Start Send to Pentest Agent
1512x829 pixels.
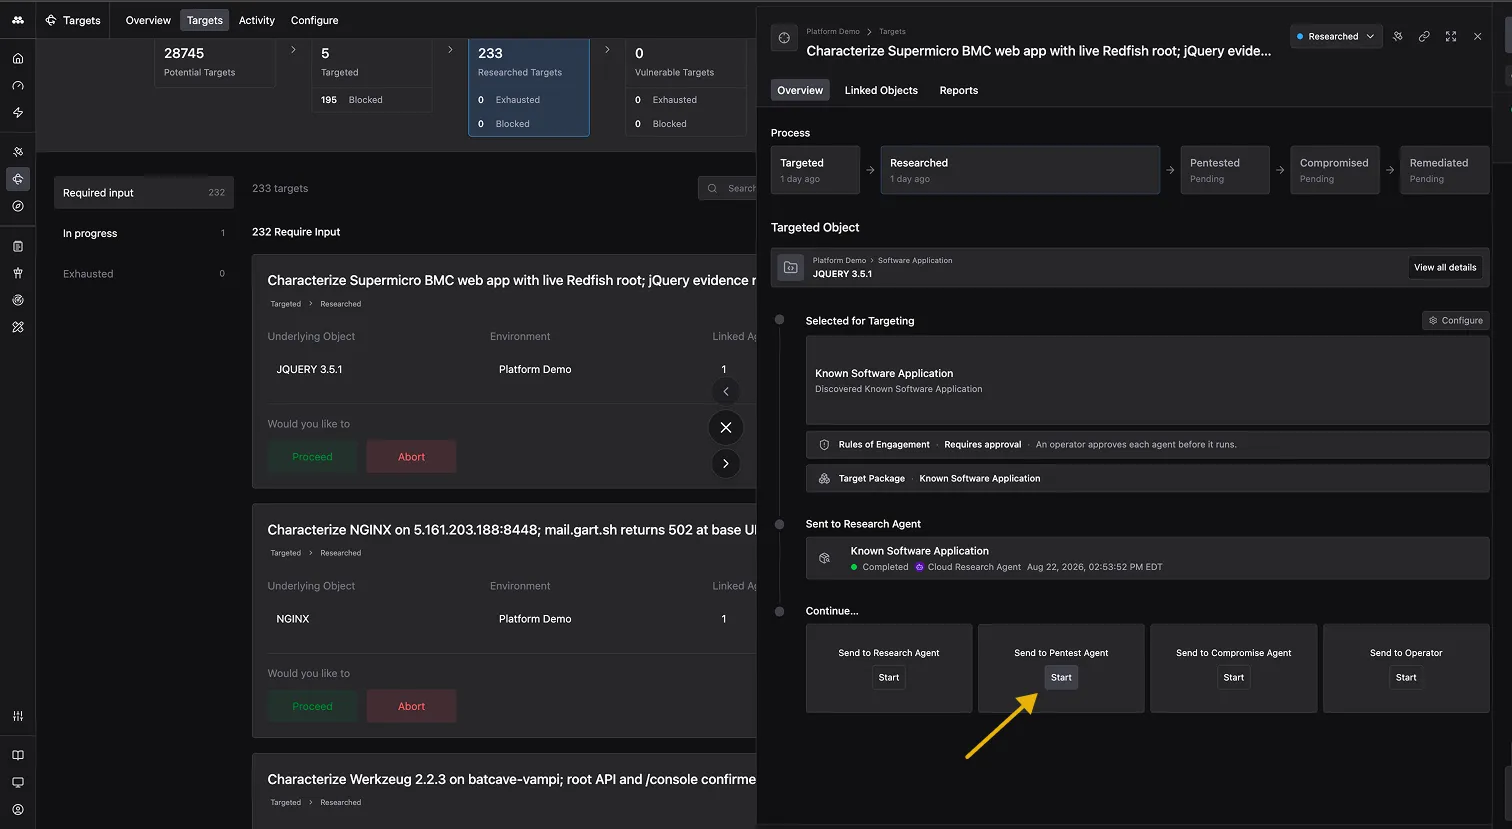click(1061, 677)
